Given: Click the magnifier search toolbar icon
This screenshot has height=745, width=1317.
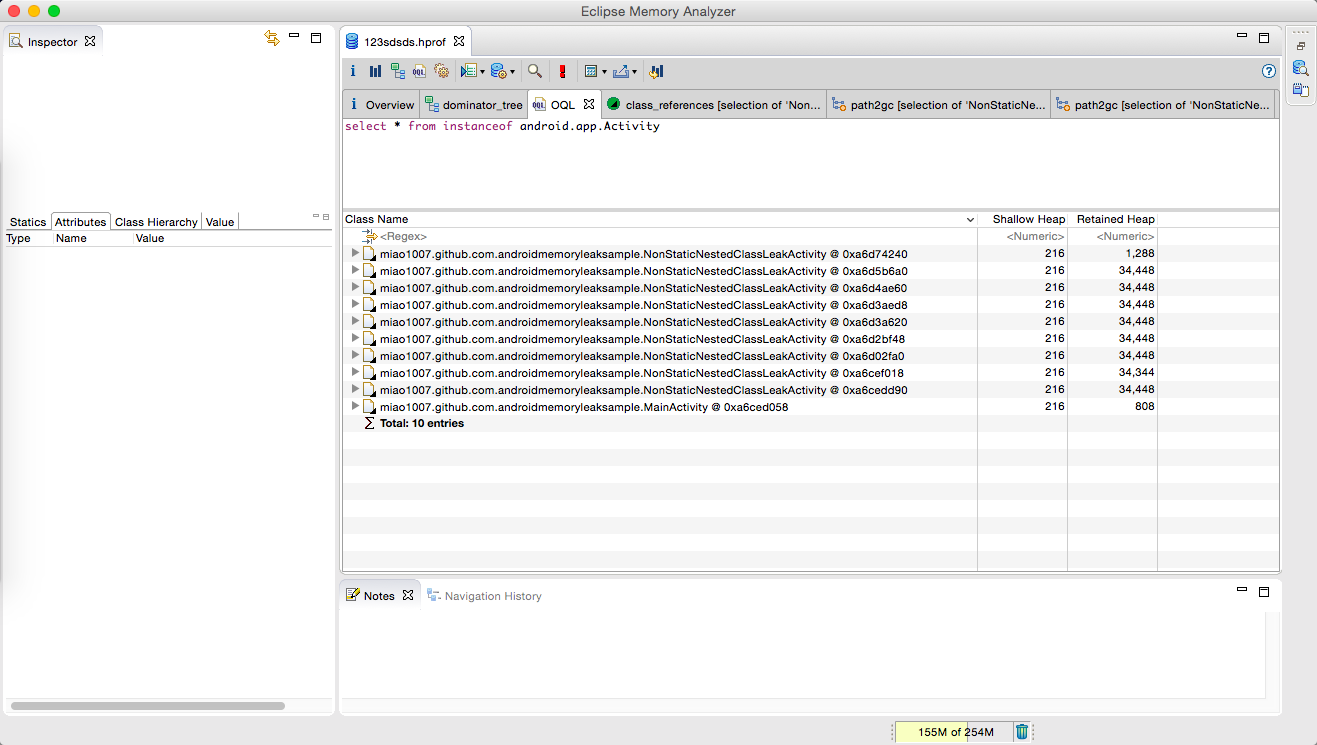Looking at the screenshot, I should 535,71.
